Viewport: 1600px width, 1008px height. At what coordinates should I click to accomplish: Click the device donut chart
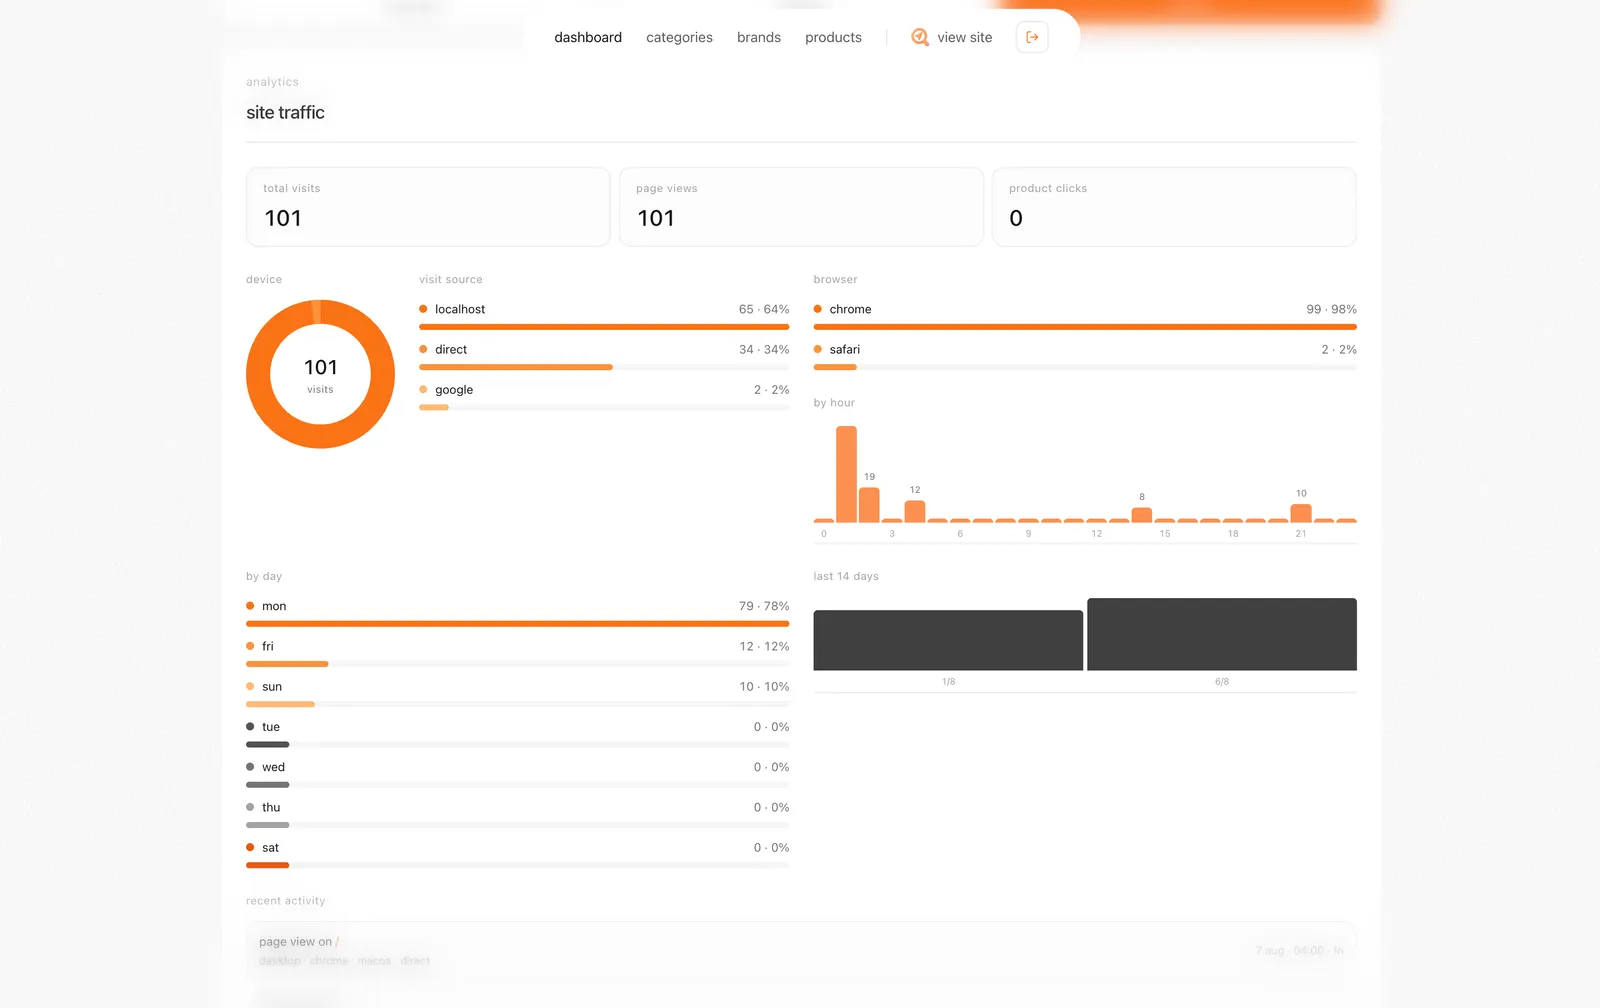tap(320, 374)
